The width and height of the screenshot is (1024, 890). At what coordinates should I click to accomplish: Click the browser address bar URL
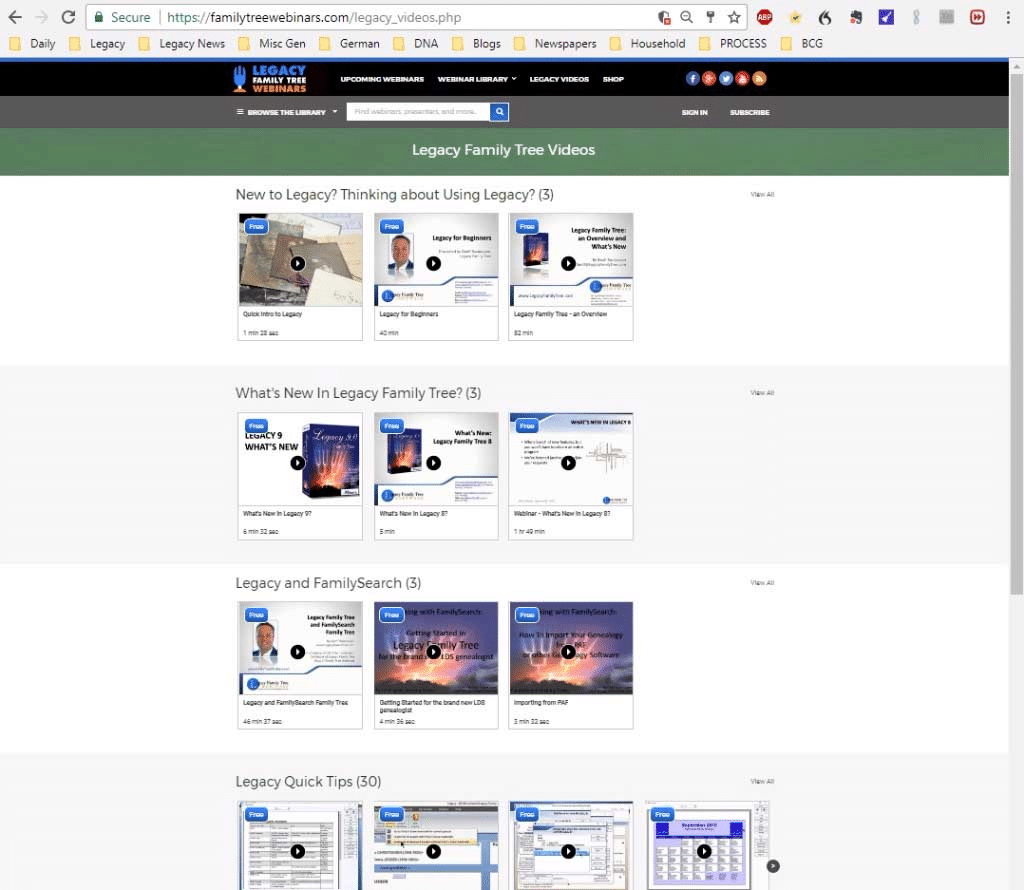(x=313, y=17)
